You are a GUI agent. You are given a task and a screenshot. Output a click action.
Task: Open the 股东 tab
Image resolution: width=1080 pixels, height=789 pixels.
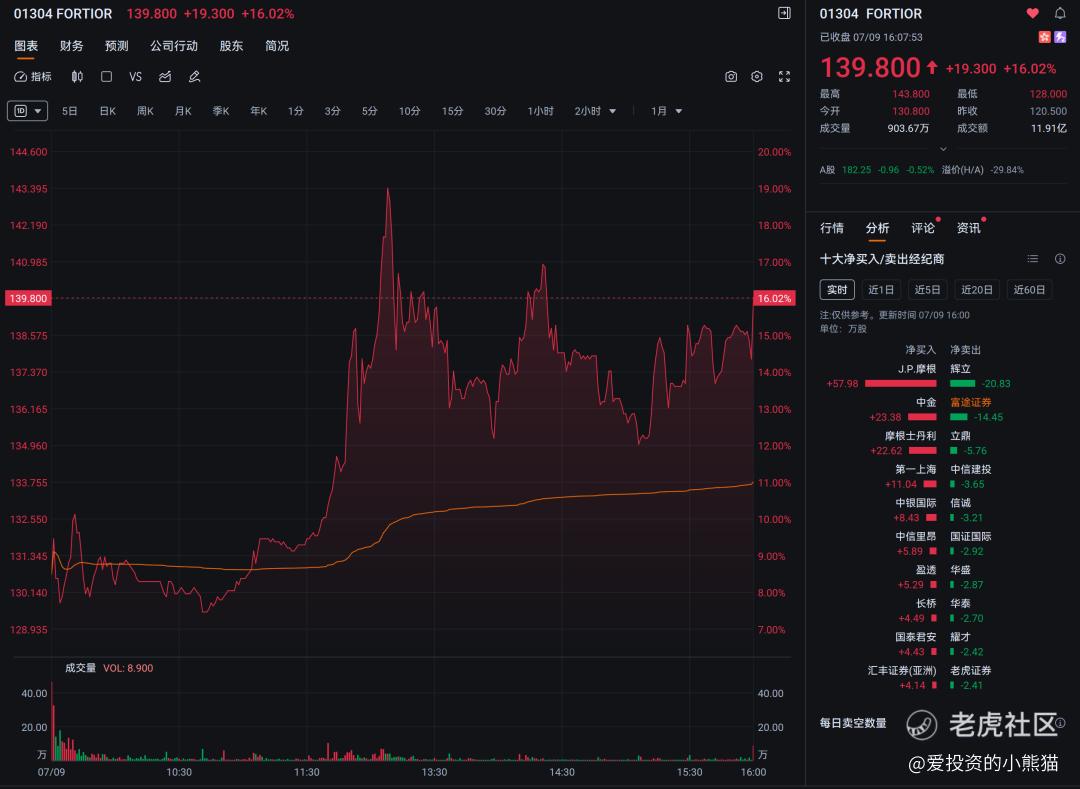pyautogui.click(x=231, y=45)
